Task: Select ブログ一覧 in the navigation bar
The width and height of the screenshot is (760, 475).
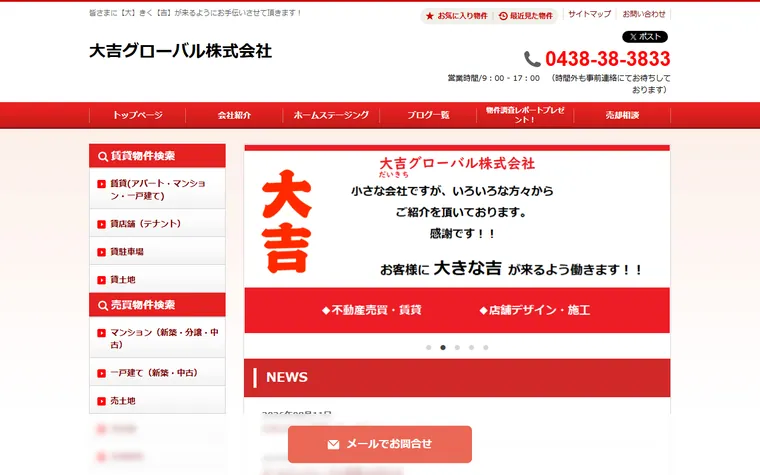Action: click(x=428, y=115)
